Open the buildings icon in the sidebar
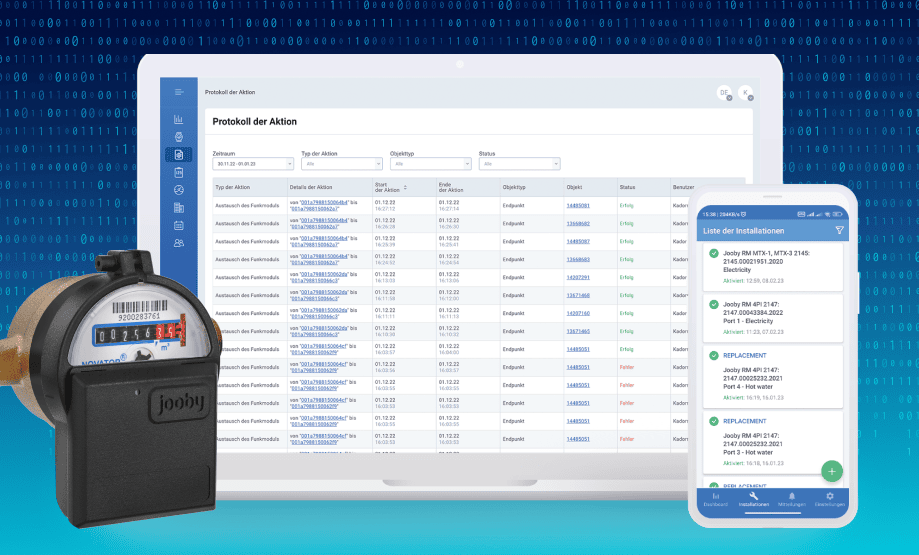 179,207
